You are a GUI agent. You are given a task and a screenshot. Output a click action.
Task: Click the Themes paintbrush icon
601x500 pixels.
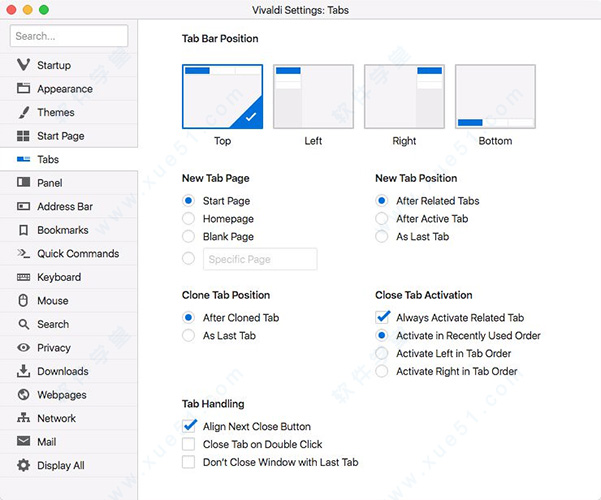point(23,112)
